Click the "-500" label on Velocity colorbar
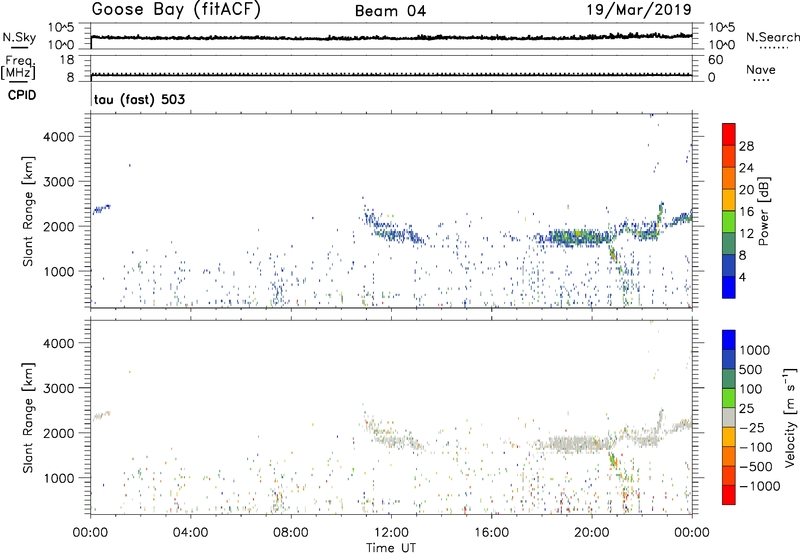800x554 pixels. pyautogui.click(x=756, y=466)
